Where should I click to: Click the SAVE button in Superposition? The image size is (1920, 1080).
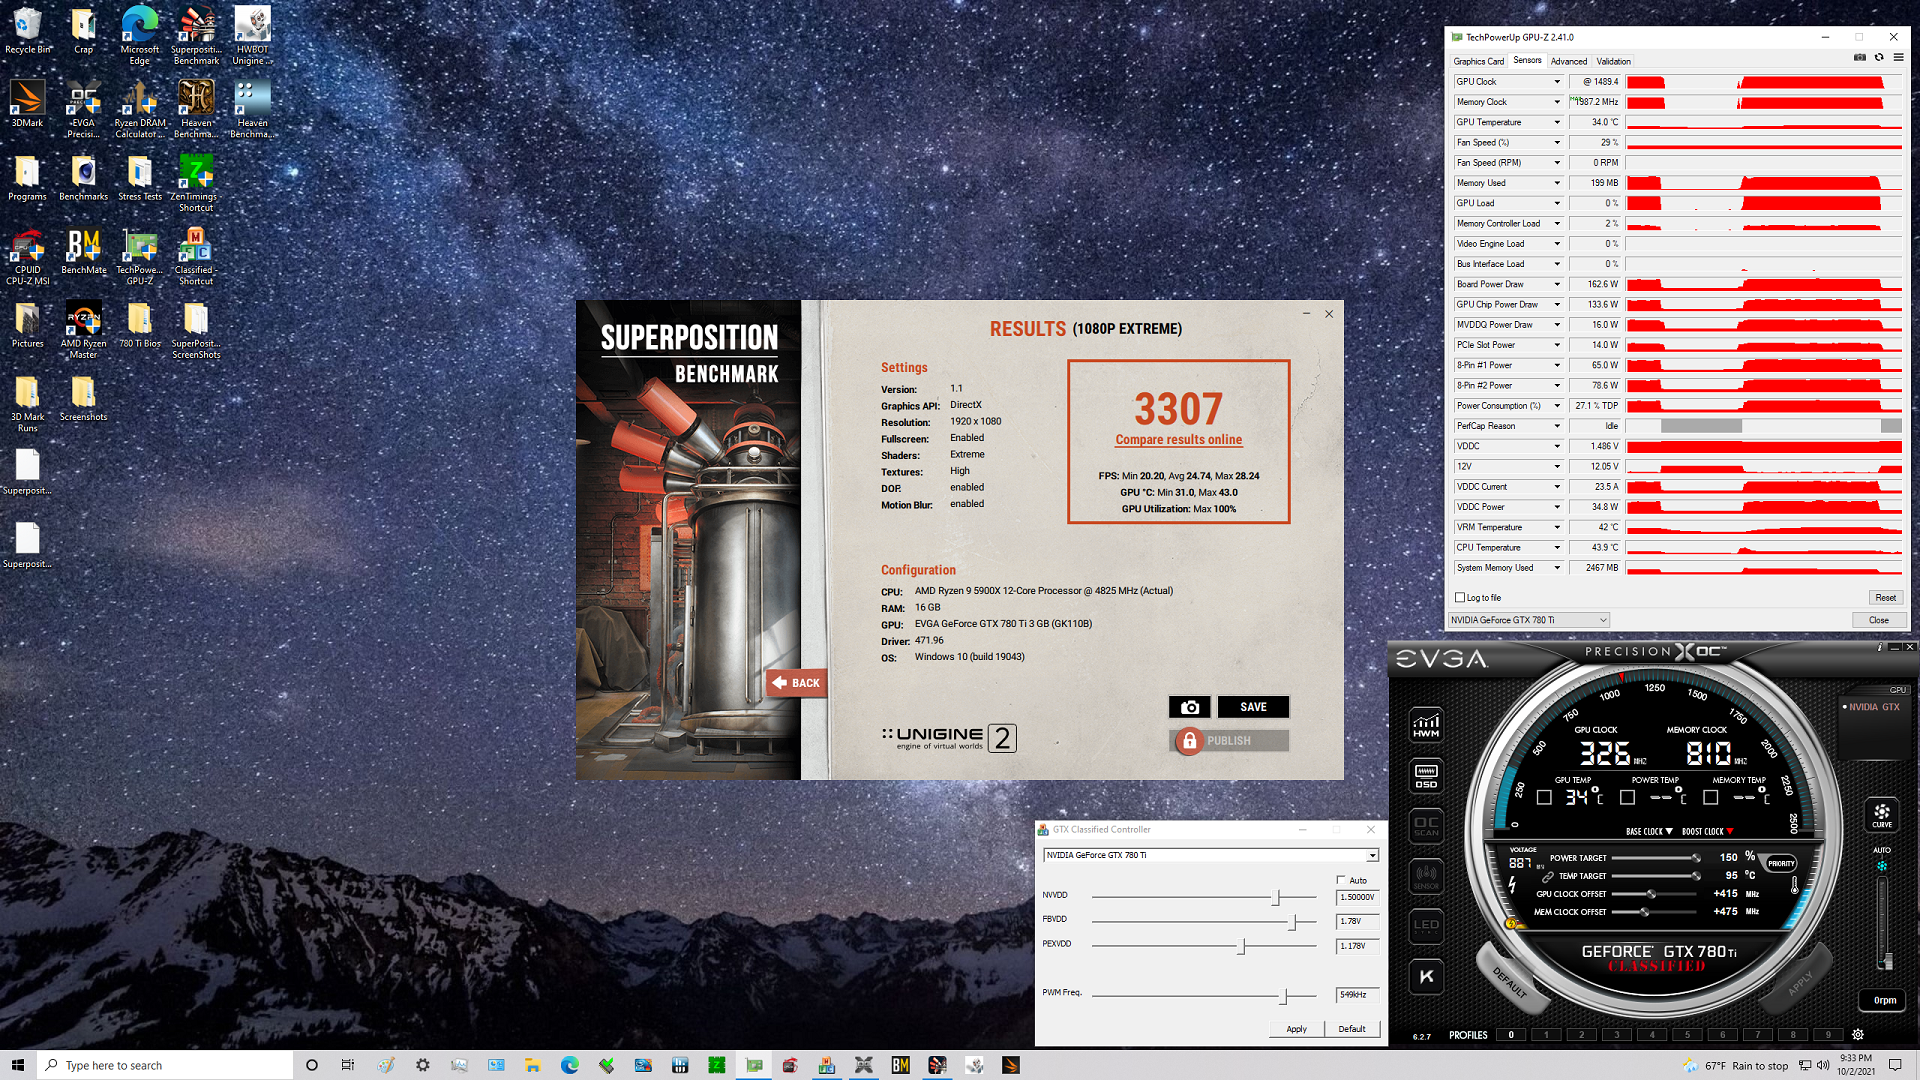click(x=1253, y=707)
